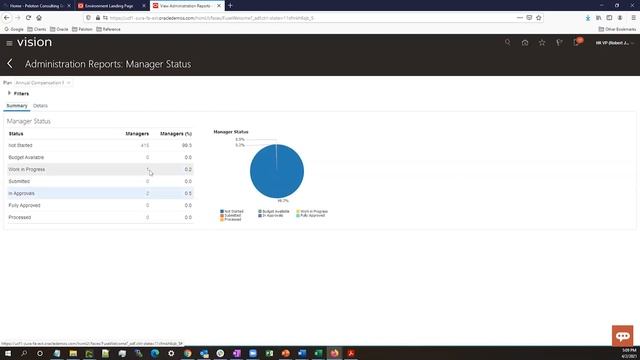
Task: Open the Firefox taskbar icon
Action: pos(334,353)
